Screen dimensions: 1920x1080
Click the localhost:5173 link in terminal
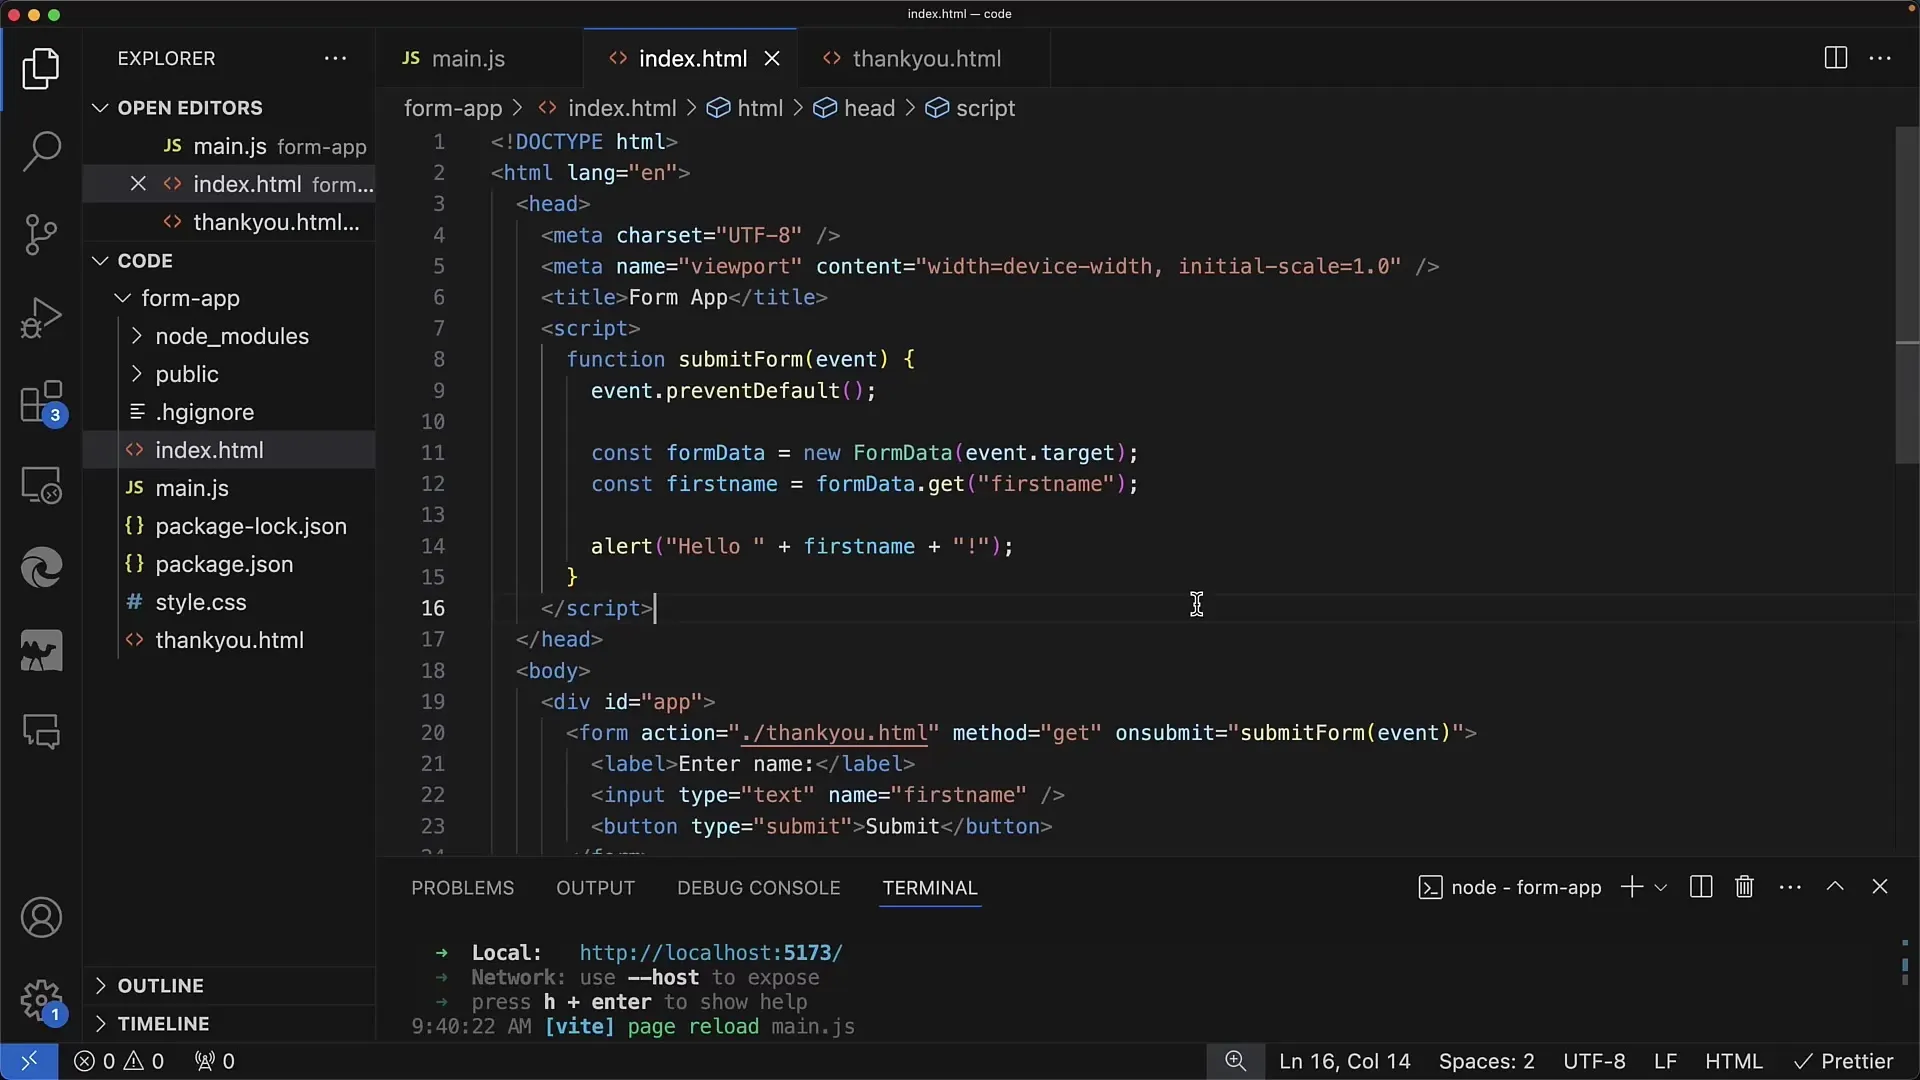pos(709,952)
